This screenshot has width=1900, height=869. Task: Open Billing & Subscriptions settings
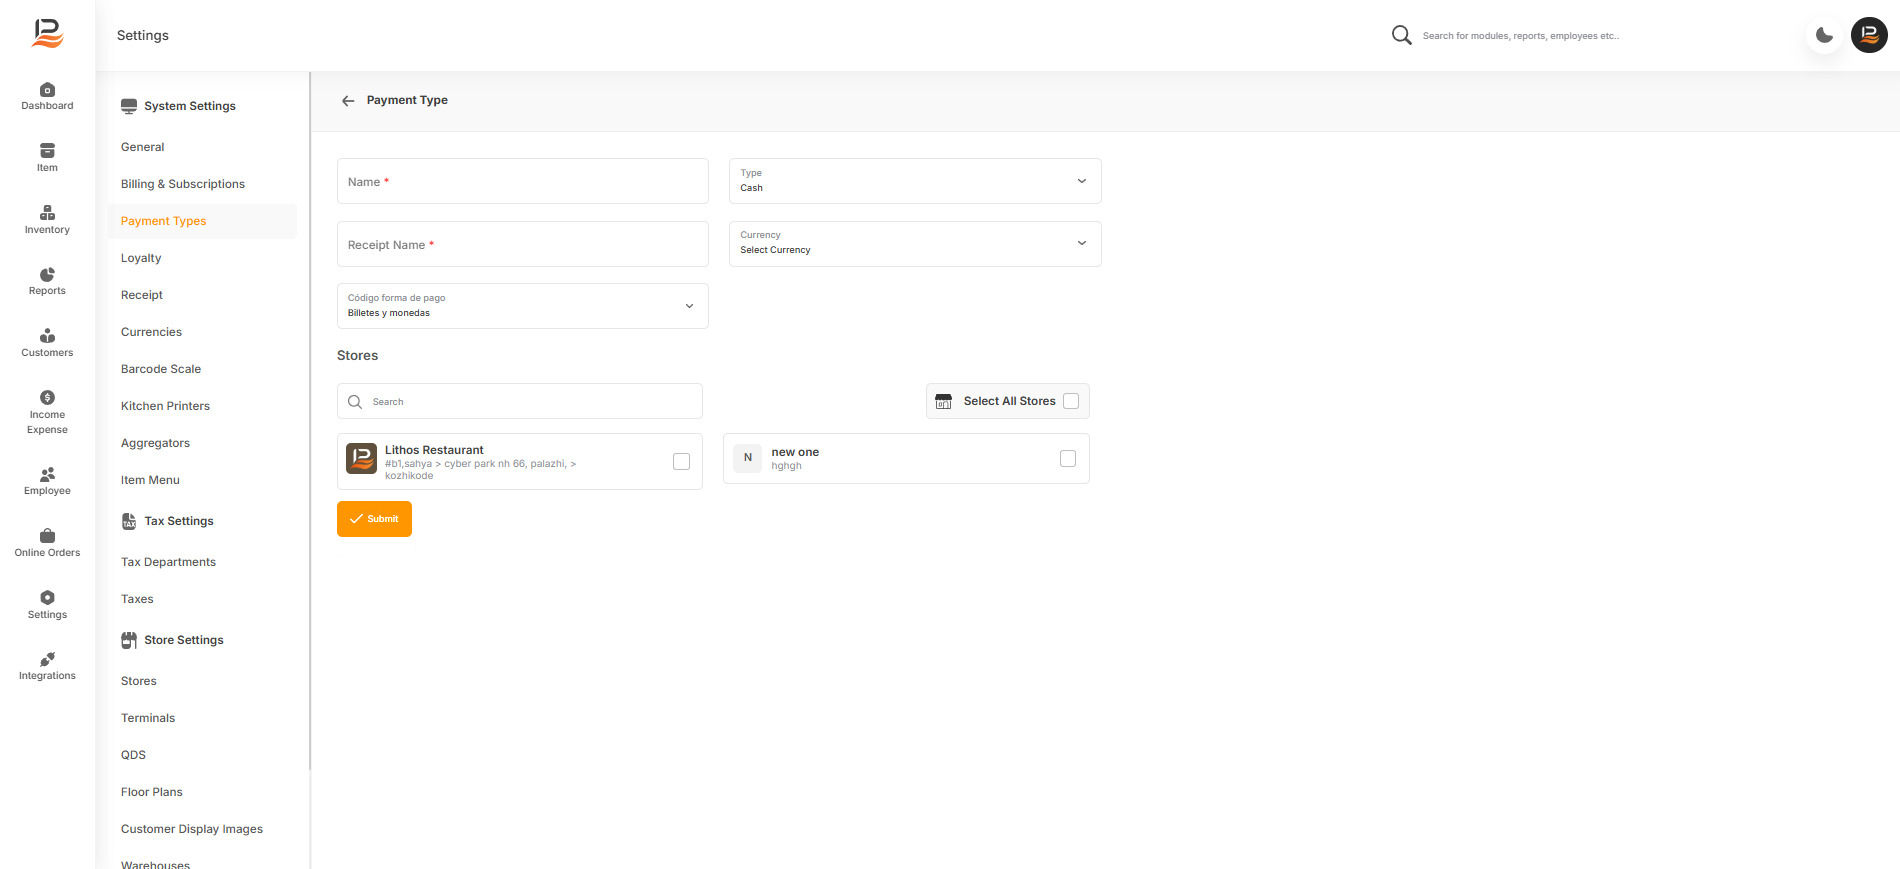183,184
